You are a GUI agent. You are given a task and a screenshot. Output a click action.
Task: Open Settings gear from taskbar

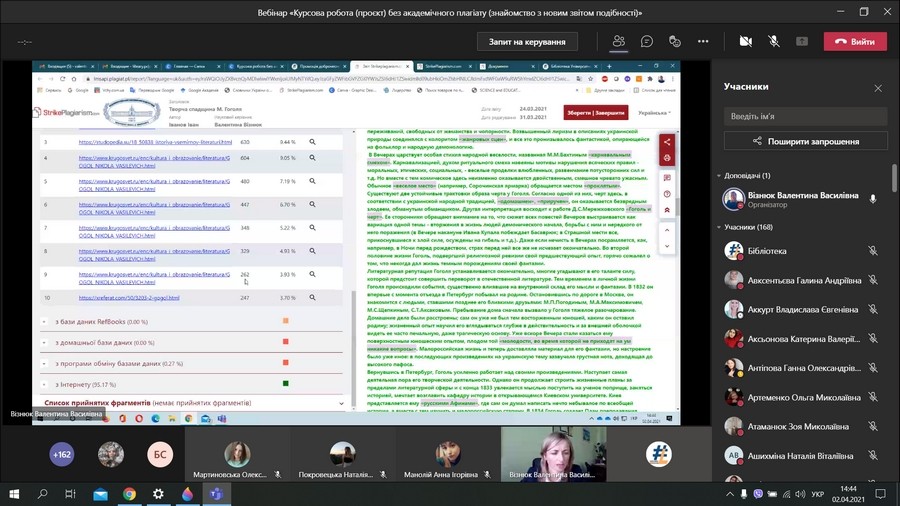(x=158, y=494)
